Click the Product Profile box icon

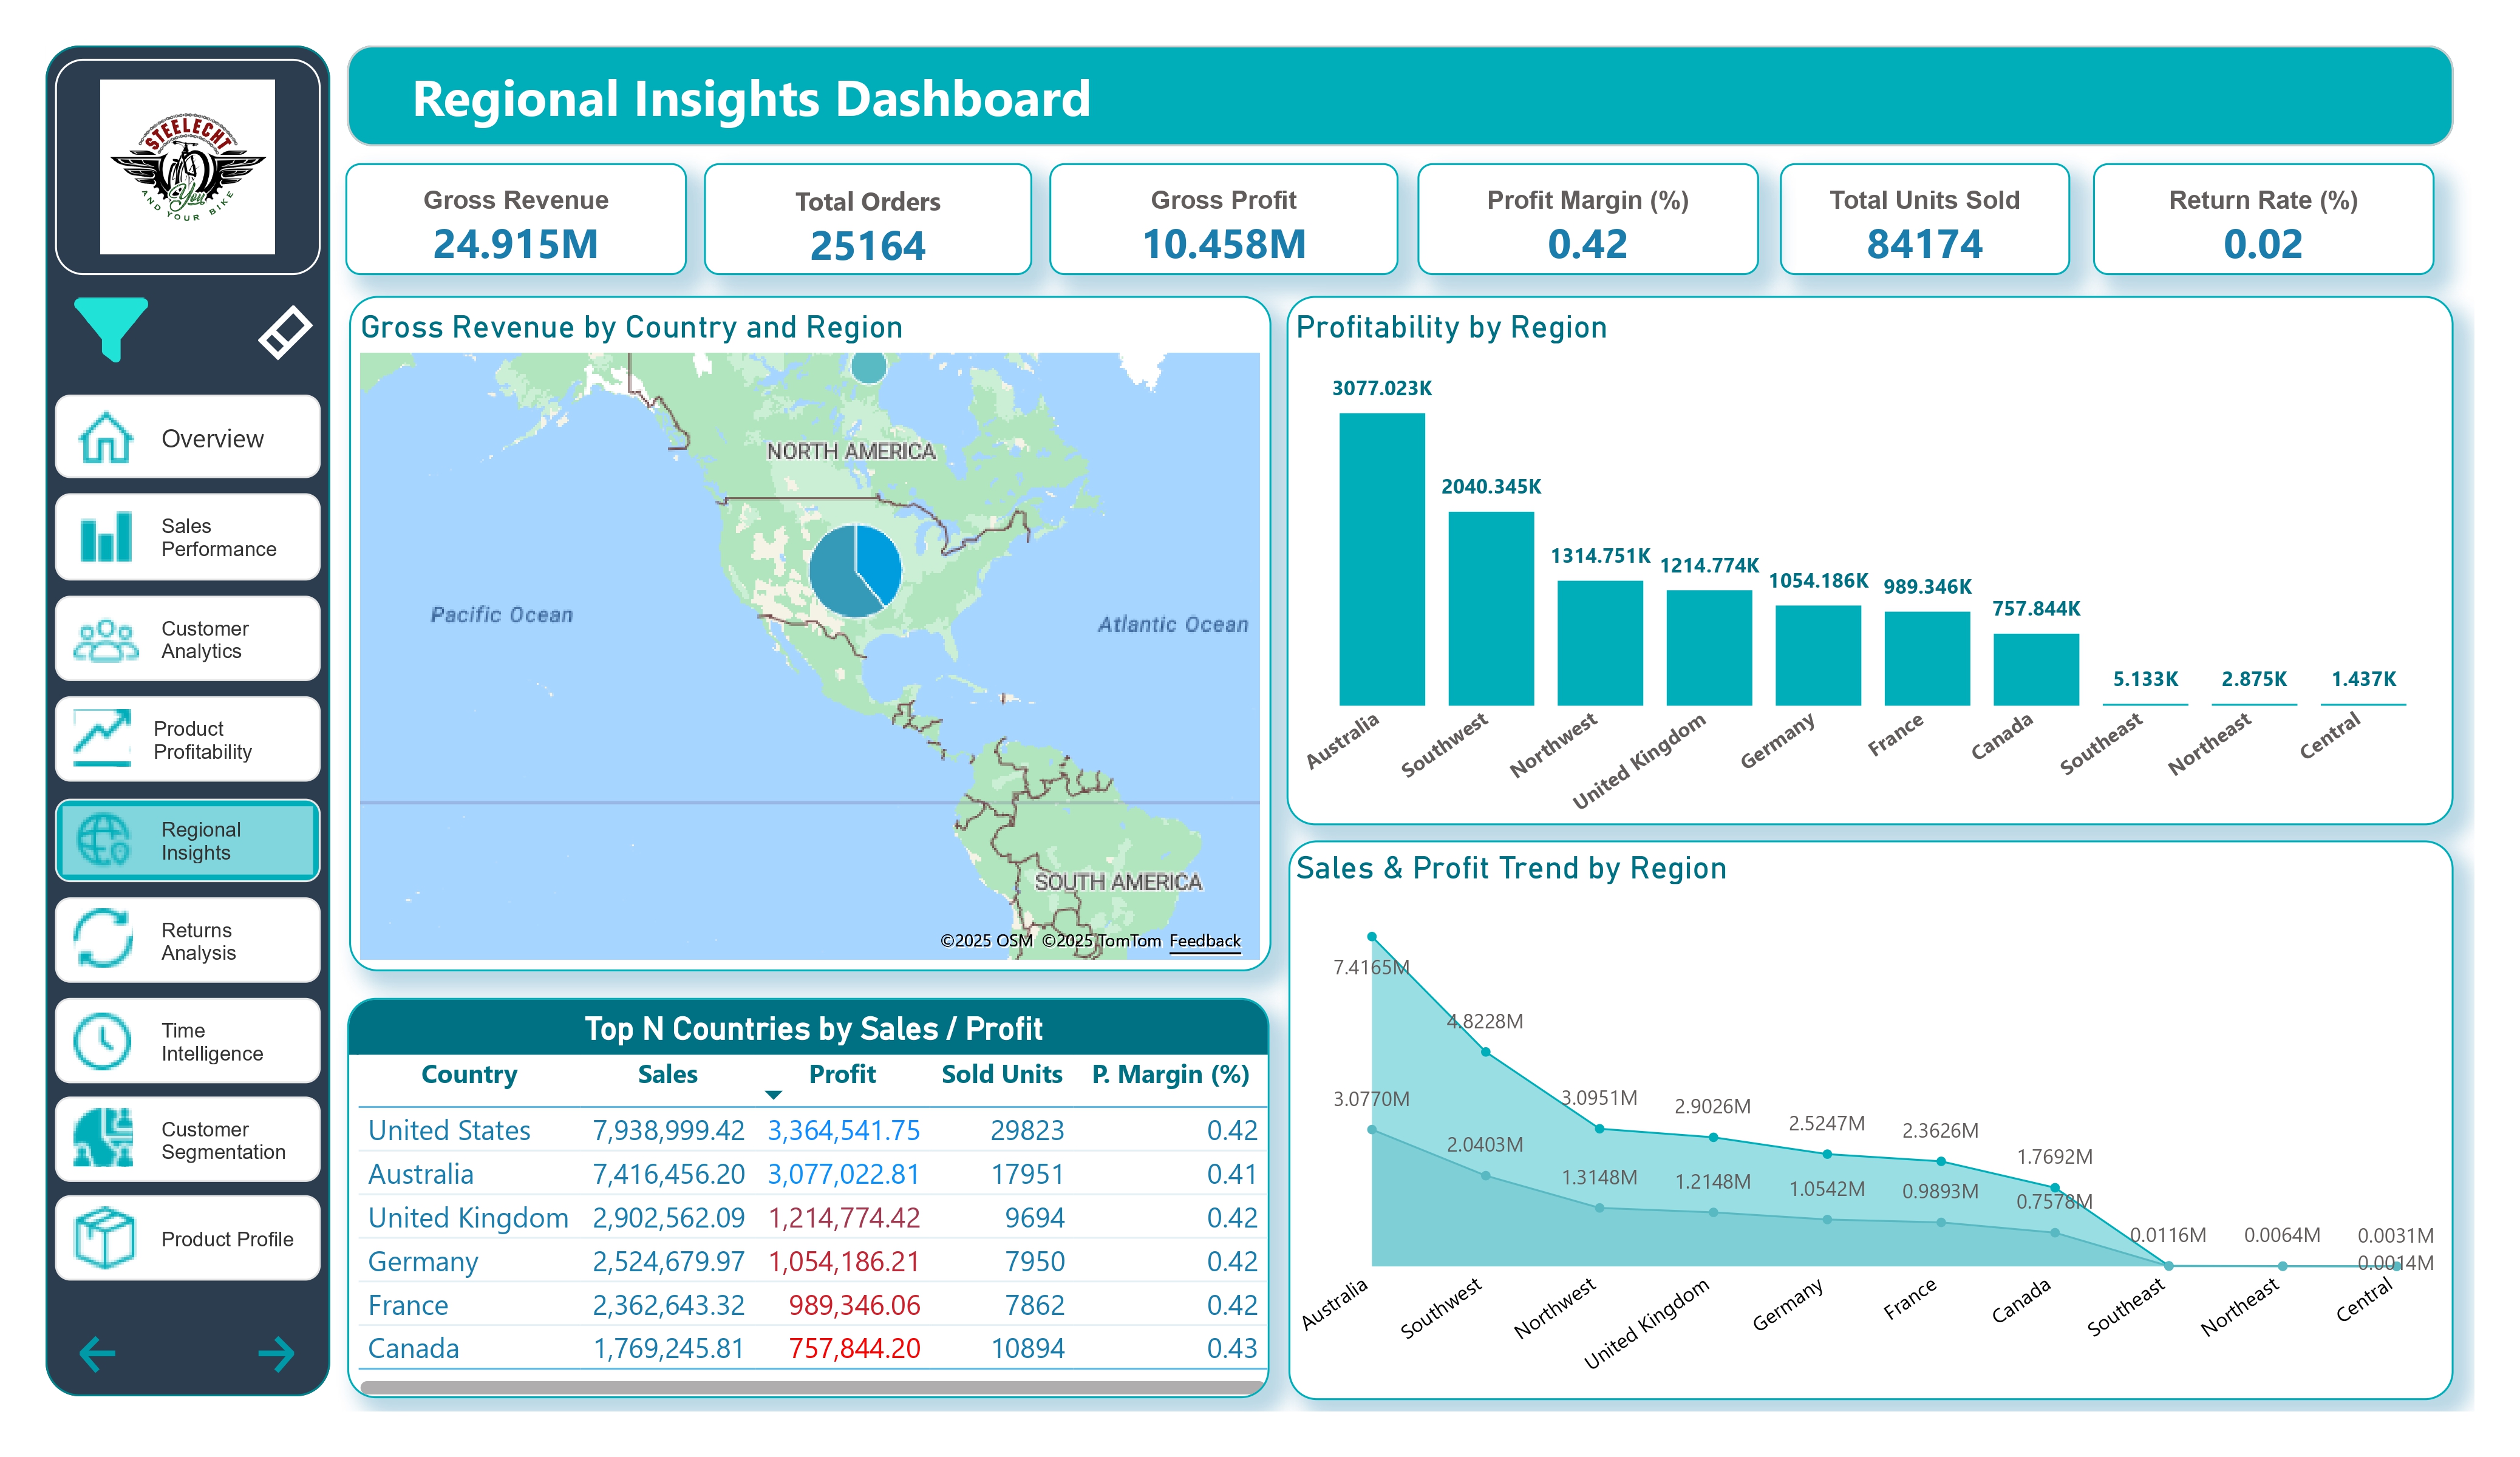[x=103, y=1238]
